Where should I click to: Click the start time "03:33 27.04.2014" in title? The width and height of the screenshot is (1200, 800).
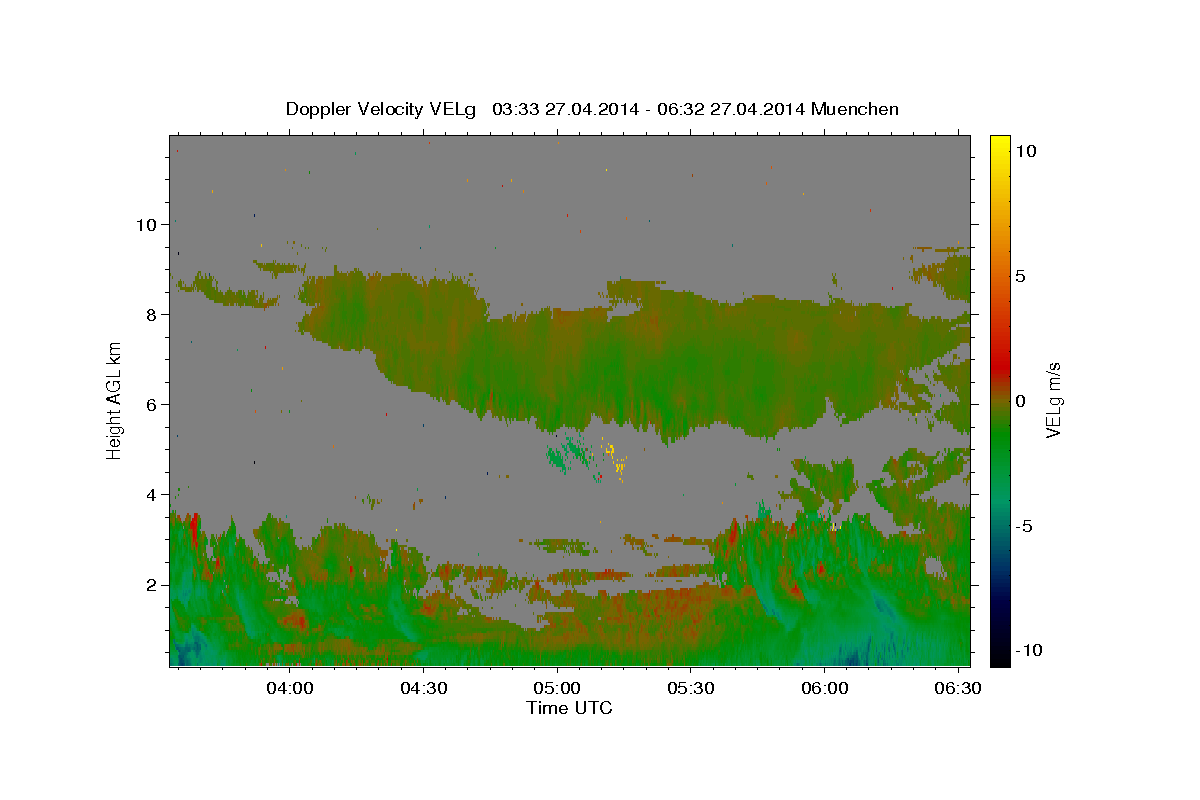click(564, 109)
